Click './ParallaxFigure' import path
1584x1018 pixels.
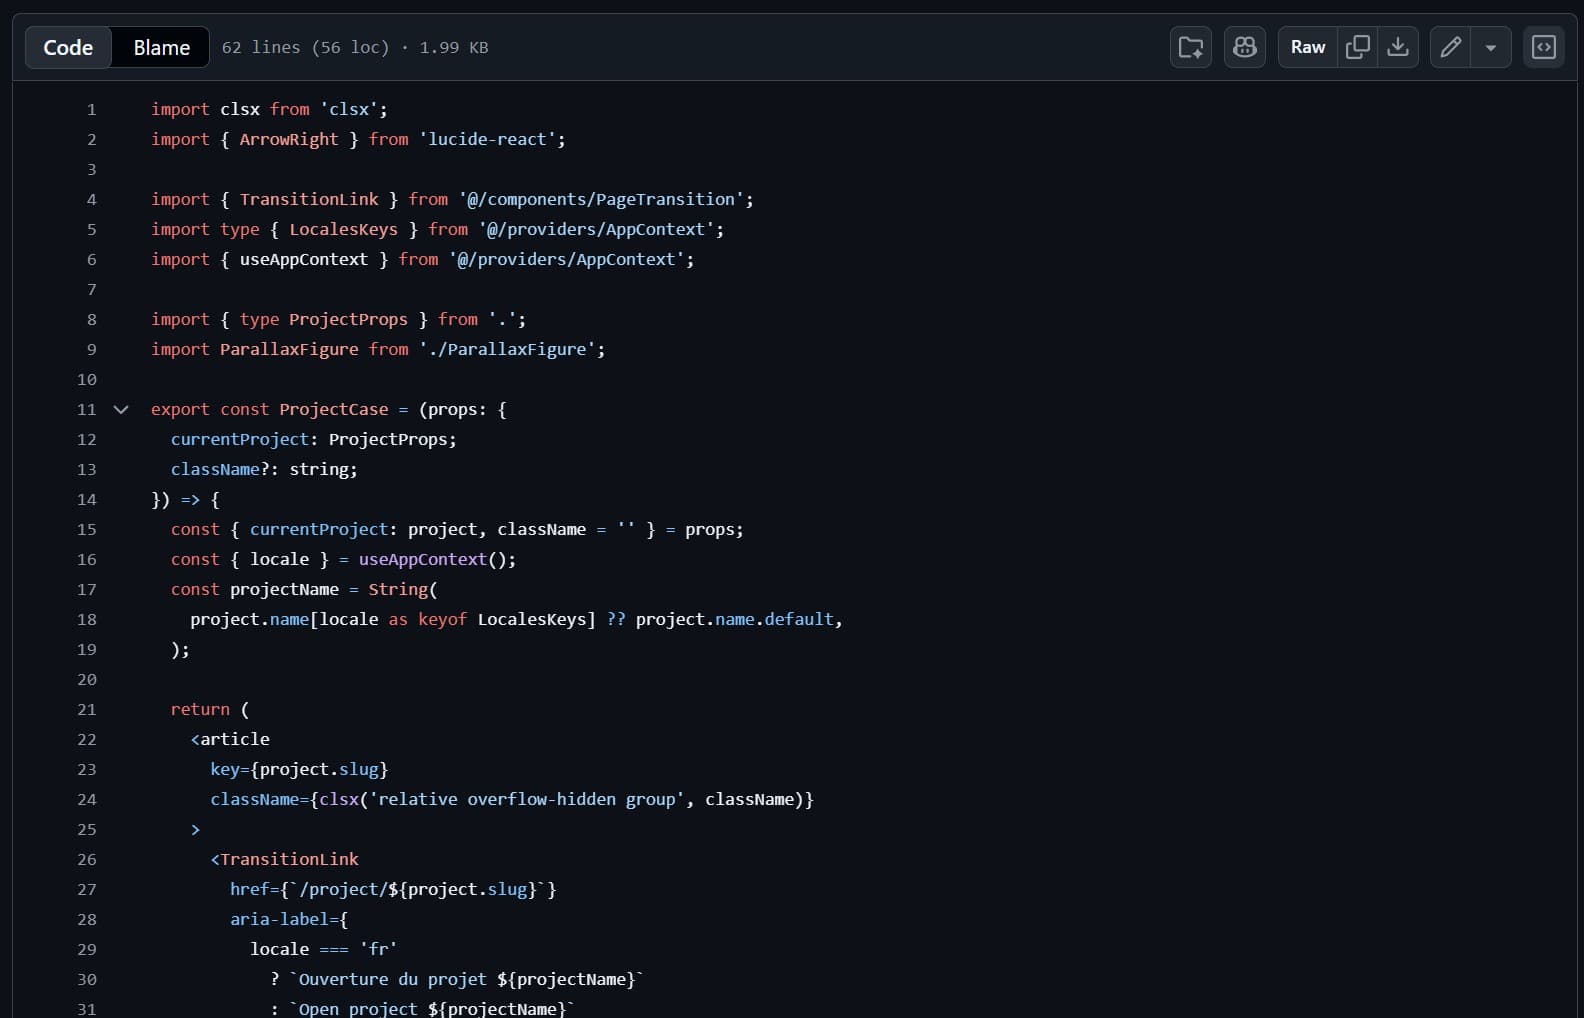(x=507, y=349)
